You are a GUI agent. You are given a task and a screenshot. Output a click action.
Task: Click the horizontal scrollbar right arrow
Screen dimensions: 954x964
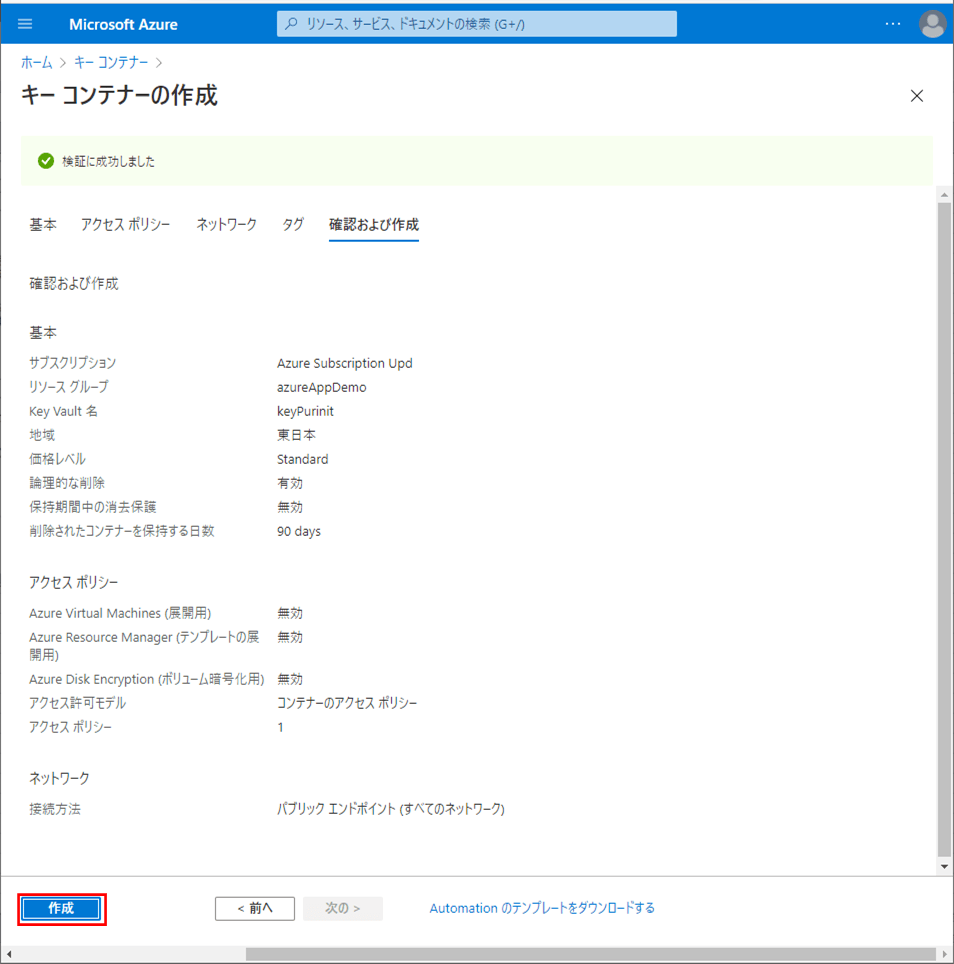[944, 954]
